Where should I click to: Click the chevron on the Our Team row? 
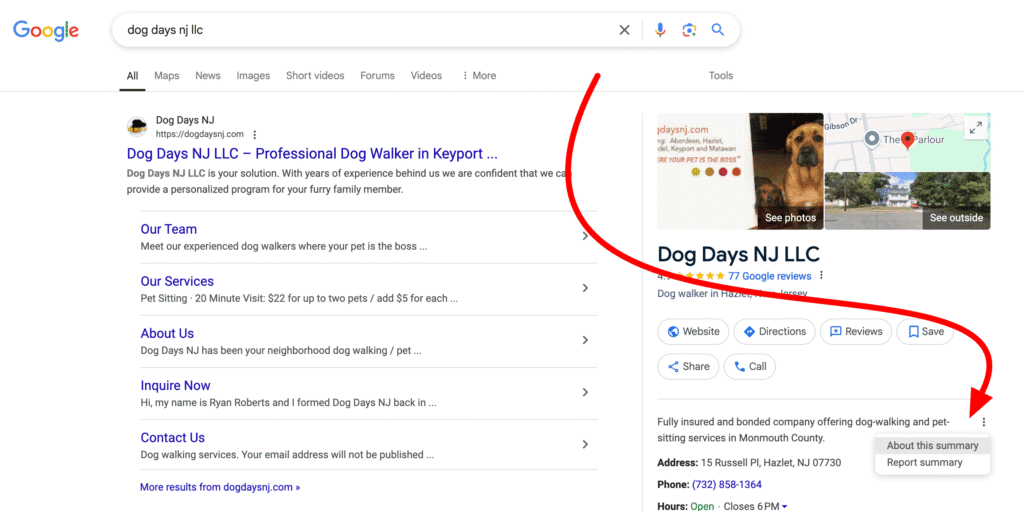tap(585, 237)
